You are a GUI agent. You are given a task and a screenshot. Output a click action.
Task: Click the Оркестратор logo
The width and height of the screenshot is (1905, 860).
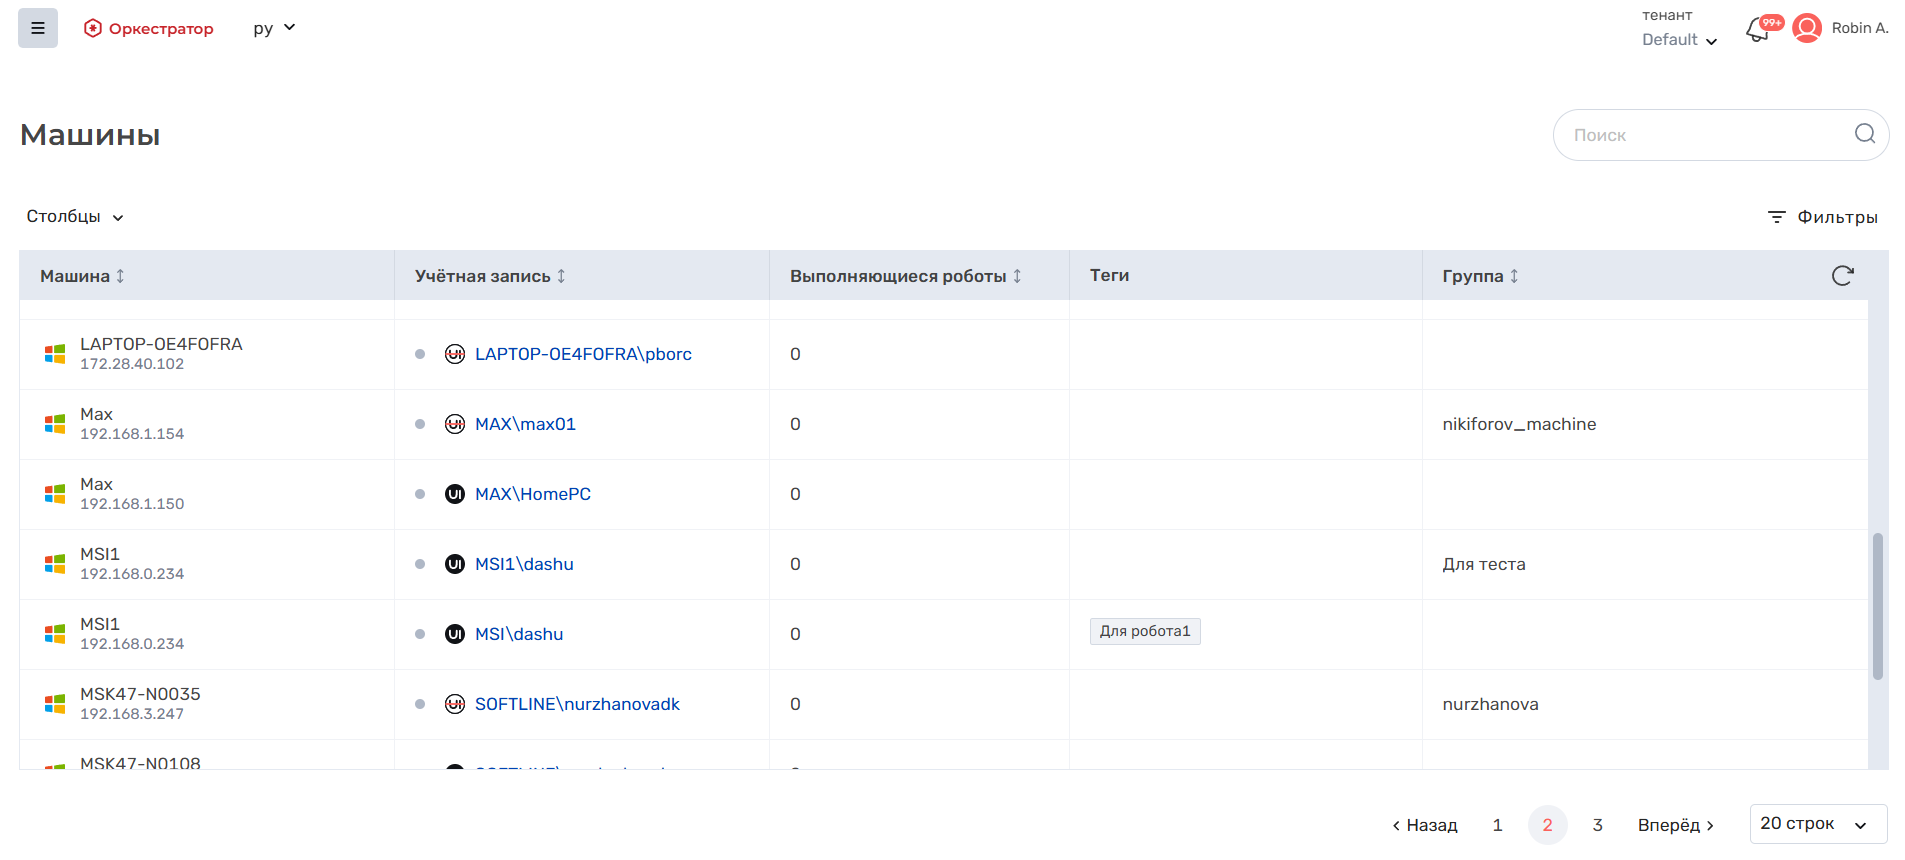[148, 28]
